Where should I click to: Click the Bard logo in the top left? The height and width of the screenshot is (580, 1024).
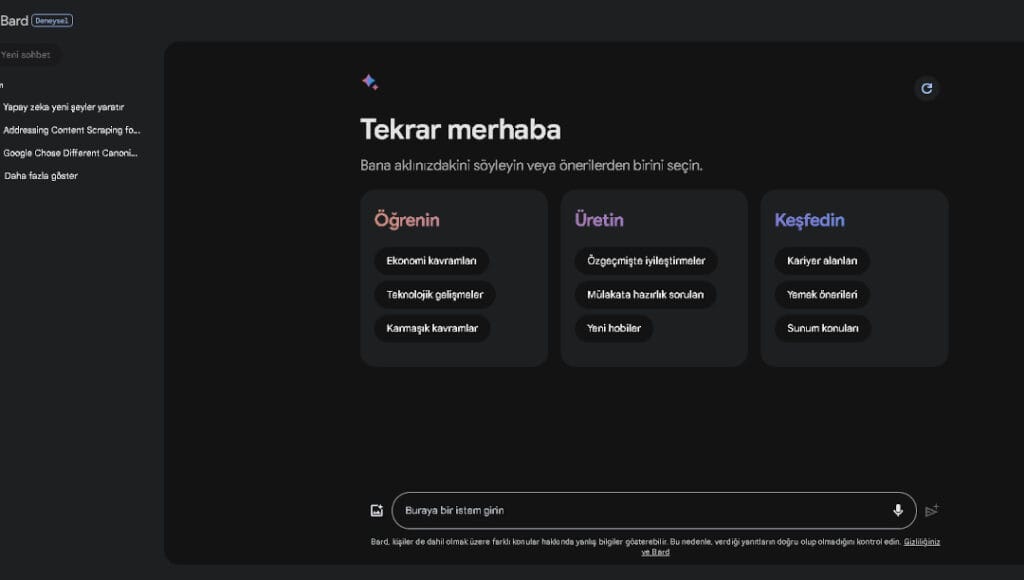pos(15,19)
